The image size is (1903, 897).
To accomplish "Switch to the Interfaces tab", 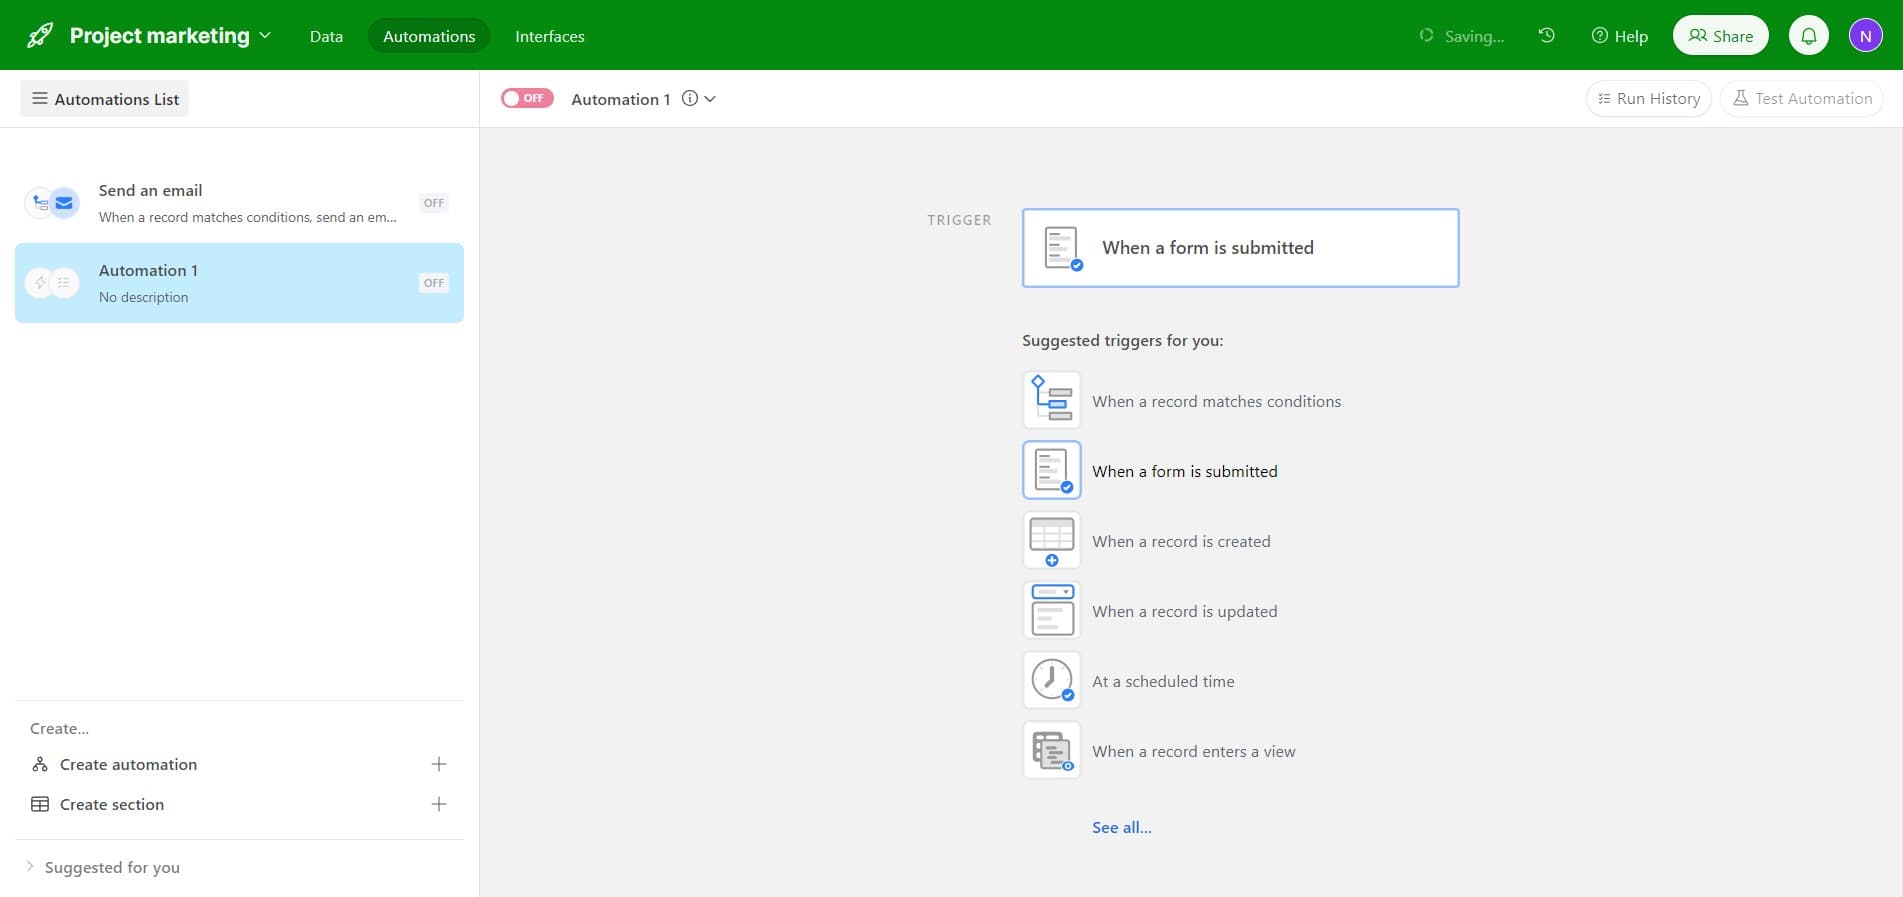I will [x=549, y=36].
